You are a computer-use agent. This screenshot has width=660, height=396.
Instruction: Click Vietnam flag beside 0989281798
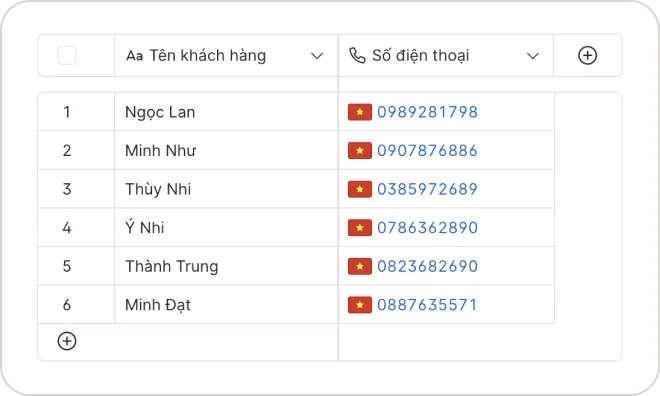(x=360, y=112)
